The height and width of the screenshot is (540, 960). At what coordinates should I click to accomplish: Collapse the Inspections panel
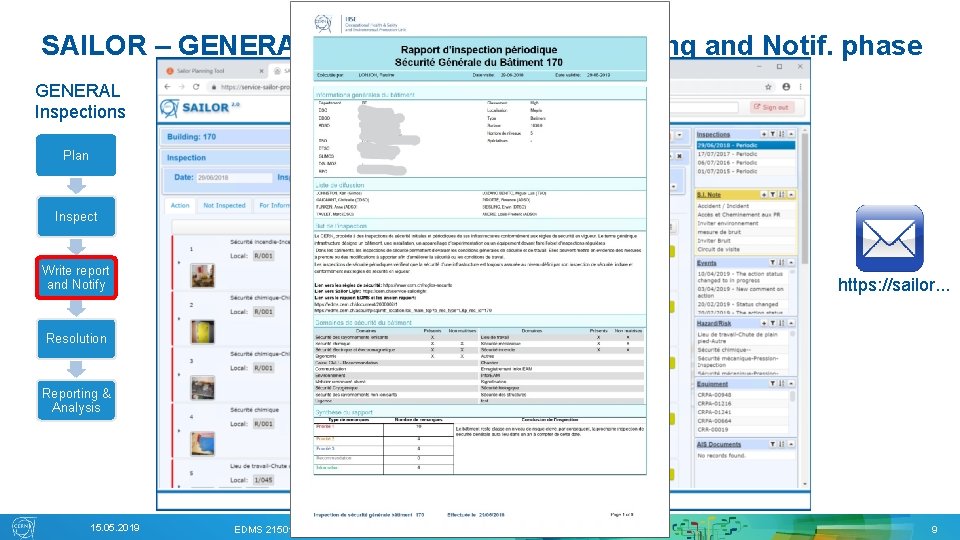point(791,134)
